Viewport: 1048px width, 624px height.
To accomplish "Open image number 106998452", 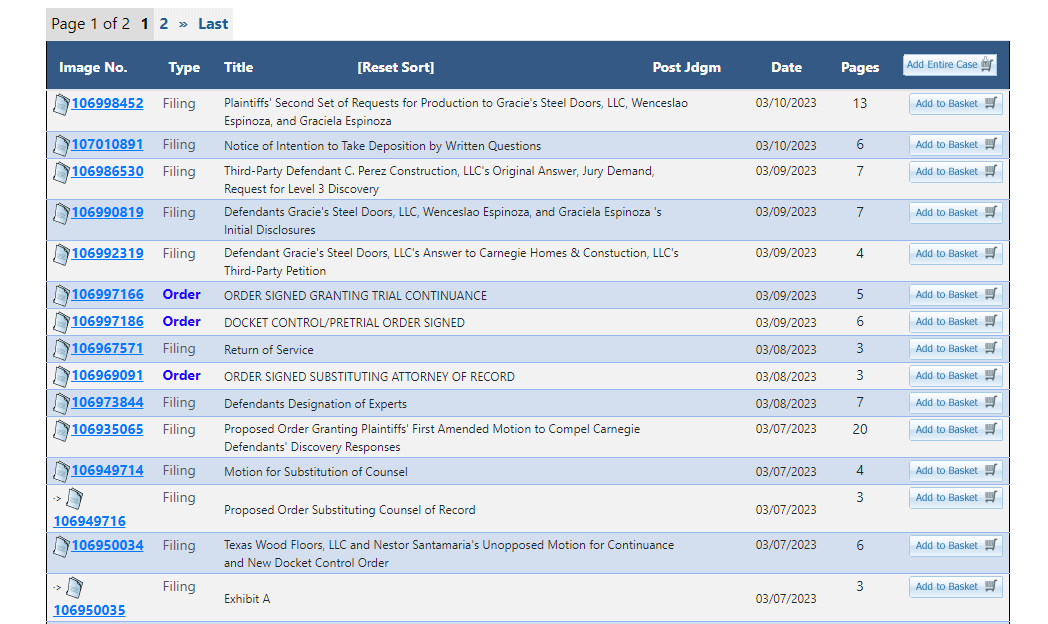I will pyautogui.click(x=108, y=104).
